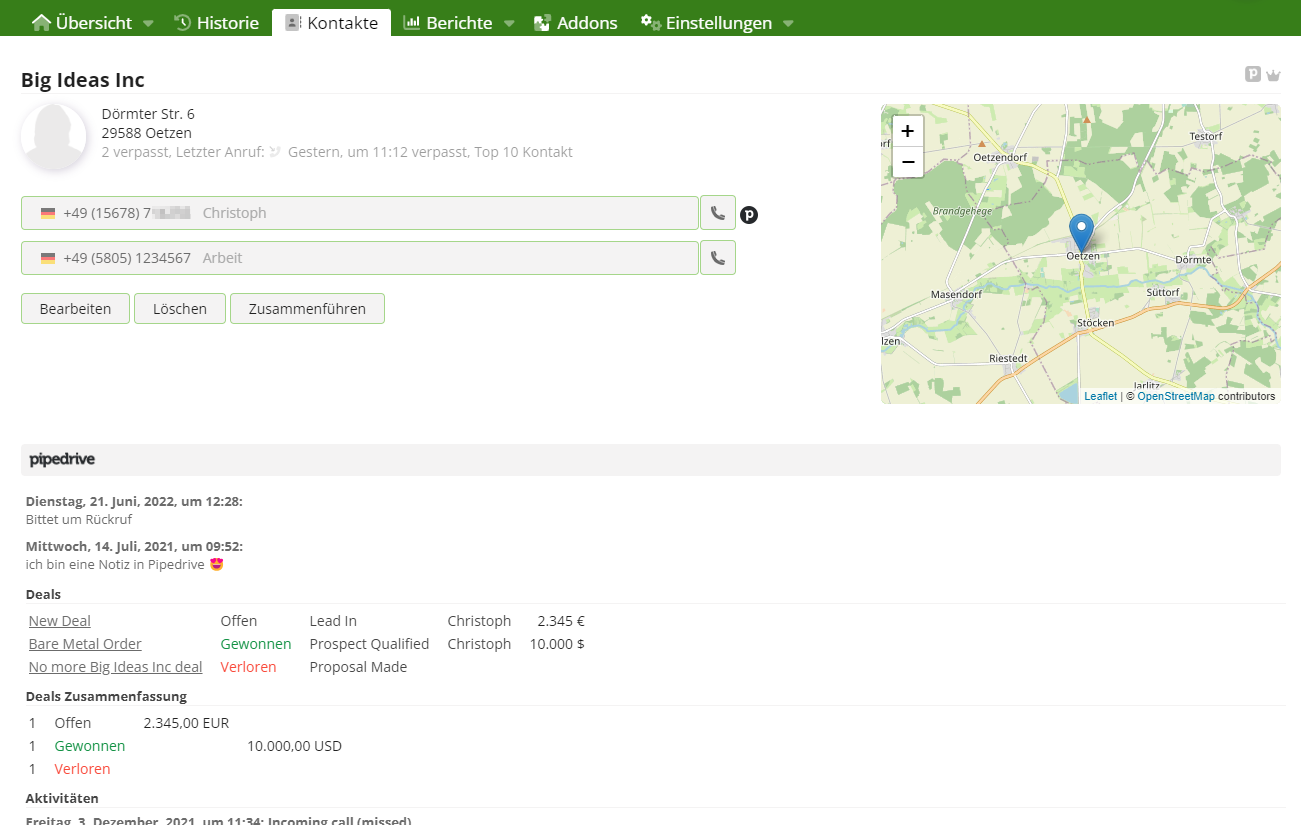Click the Bearbeiten button
The height and width of the screenshot is (825, 1301).
[75, 309]
